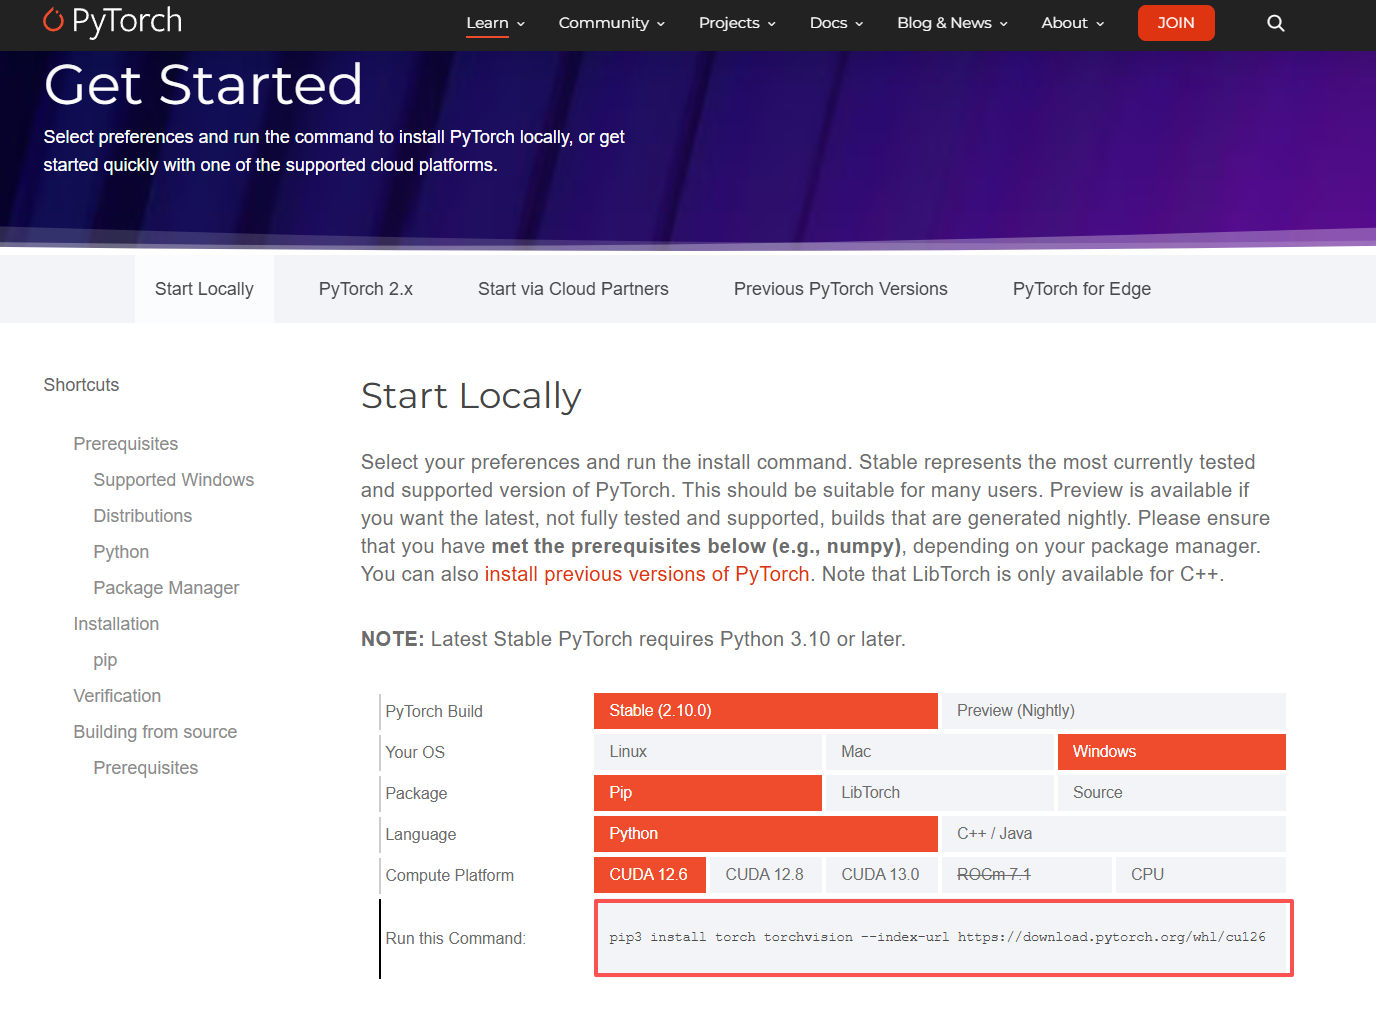
Task: Switch to PyTorch for Edge tab
Action: coord(1082,289)
